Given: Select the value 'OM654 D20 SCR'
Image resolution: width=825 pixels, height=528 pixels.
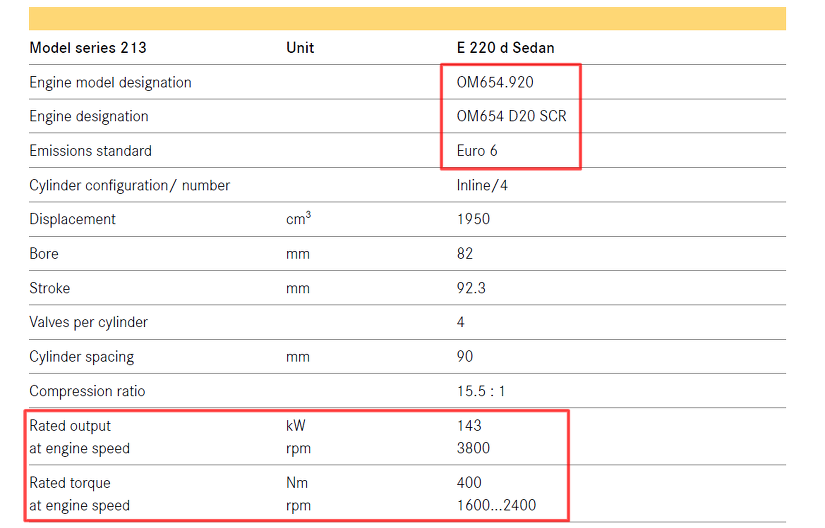Looking at the screenshot, I should pyautogui.click(x=511, y=116).
